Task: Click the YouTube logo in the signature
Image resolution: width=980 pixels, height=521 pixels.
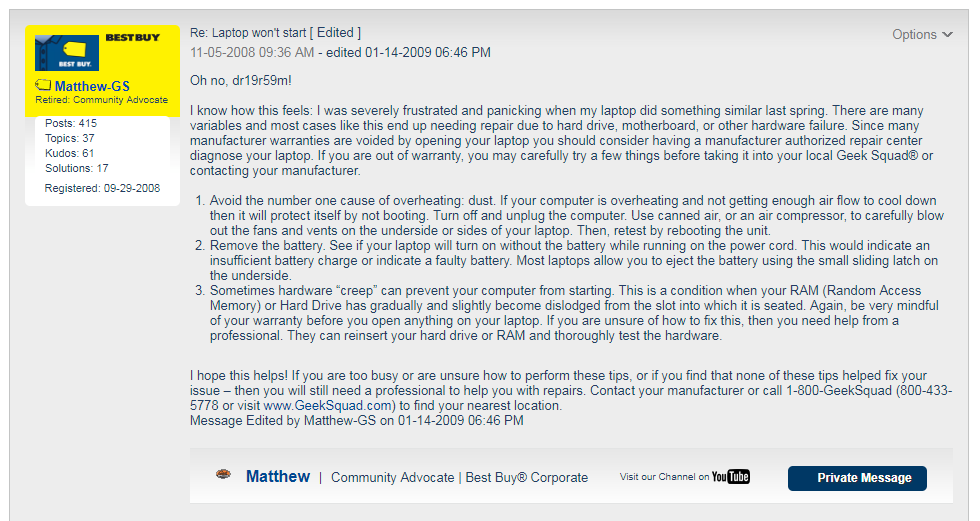Action: tap(730, 477)
